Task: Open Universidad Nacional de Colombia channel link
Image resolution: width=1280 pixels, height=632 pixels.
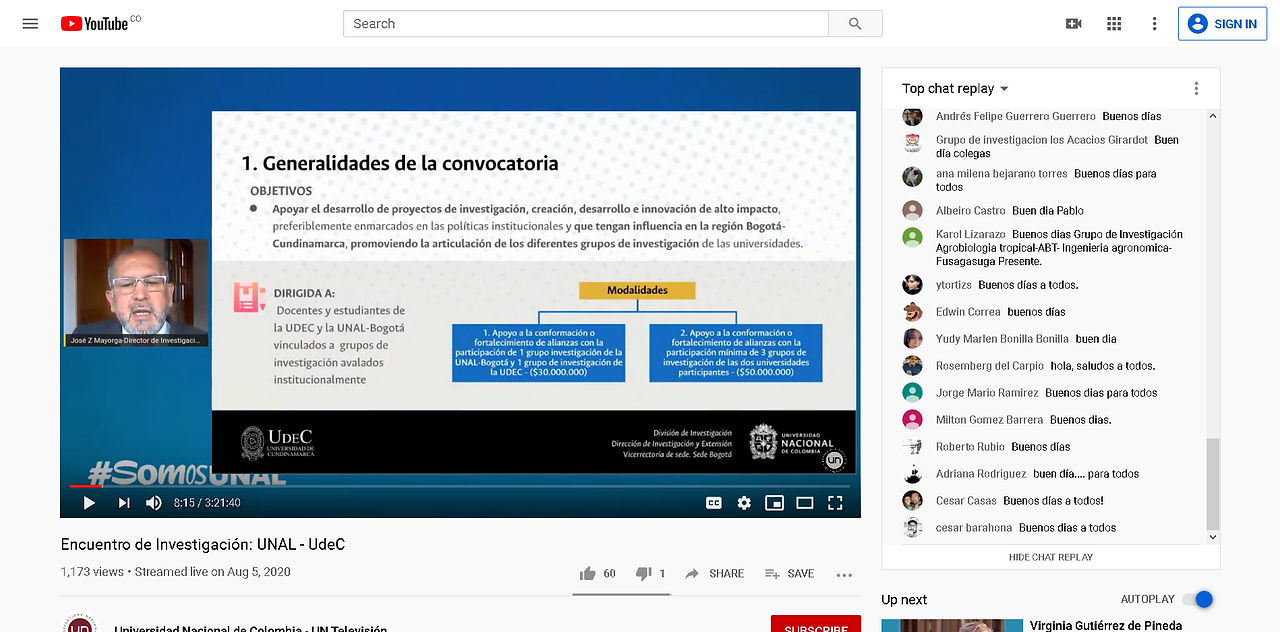Action: pos(251,628)
